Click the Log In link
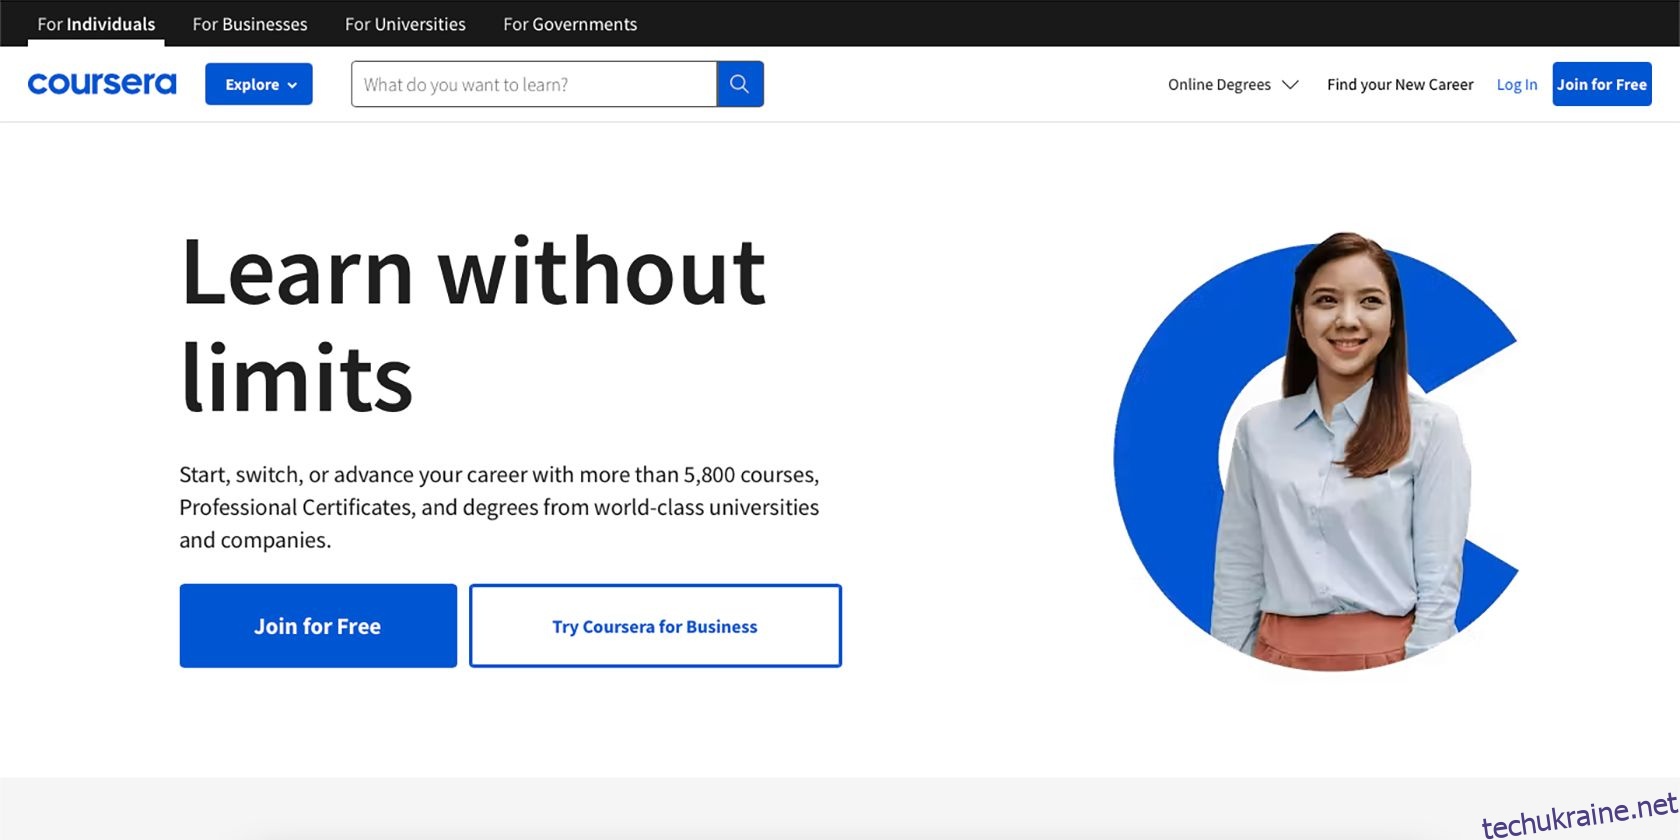This screenshot has height=840, width=1680. [1517, 85]
